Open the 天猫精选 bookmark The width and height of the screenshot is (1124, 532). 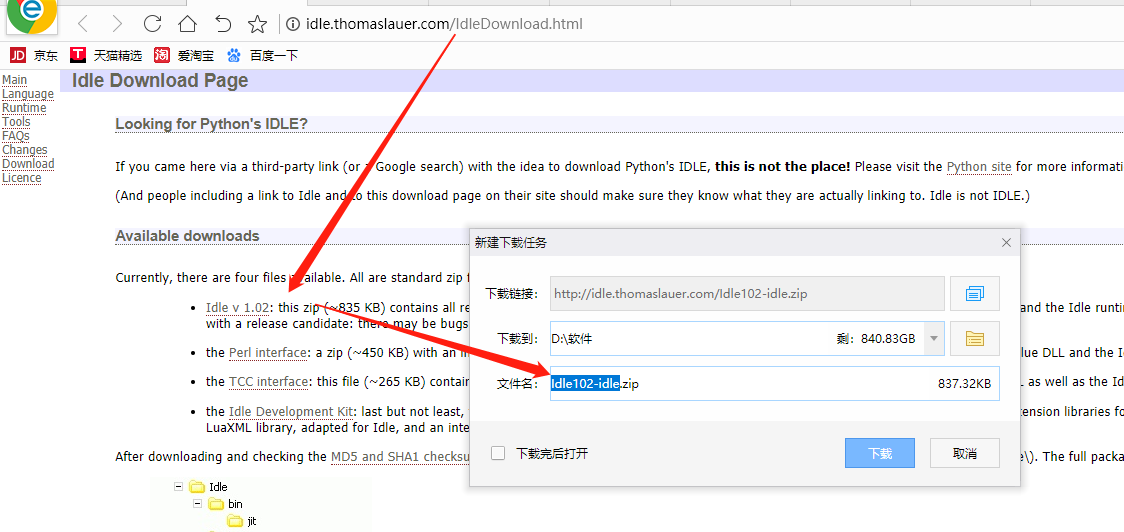[106, 55]
